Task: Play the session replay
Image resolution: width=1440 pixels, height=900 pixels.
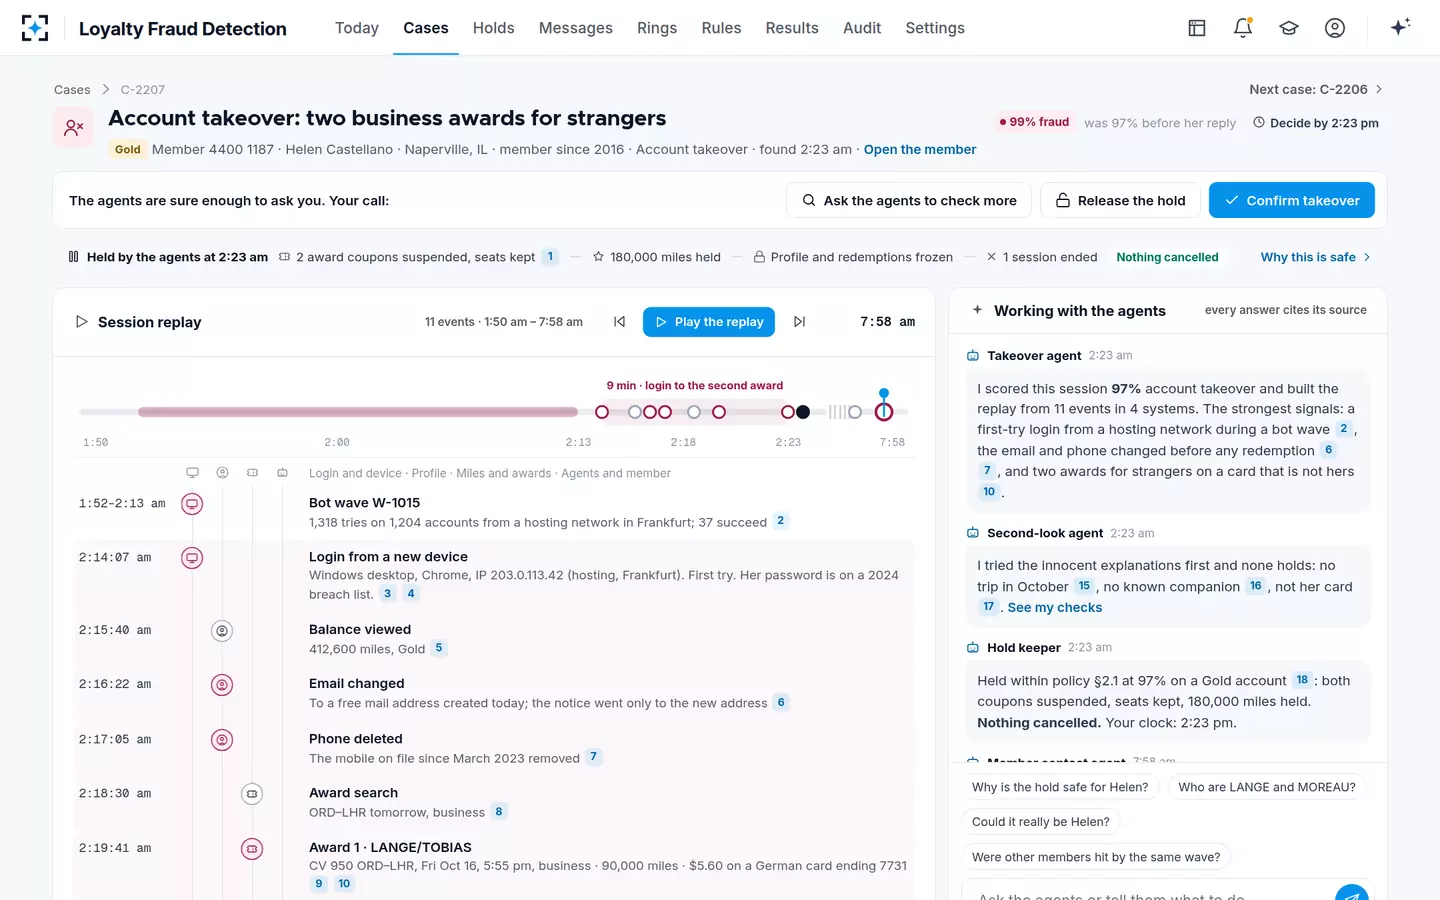Action: click(709, 322)
